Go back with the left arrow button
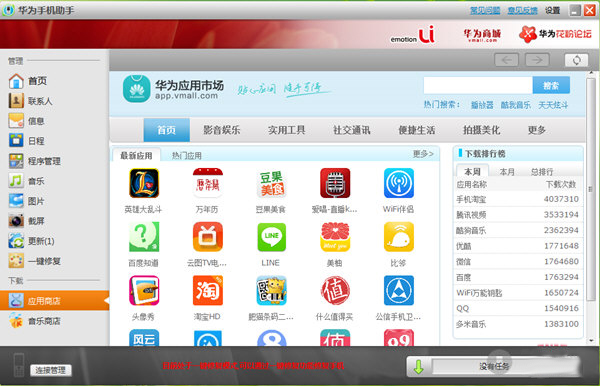The height and width of the screenshot is (386, 600). 506,60
